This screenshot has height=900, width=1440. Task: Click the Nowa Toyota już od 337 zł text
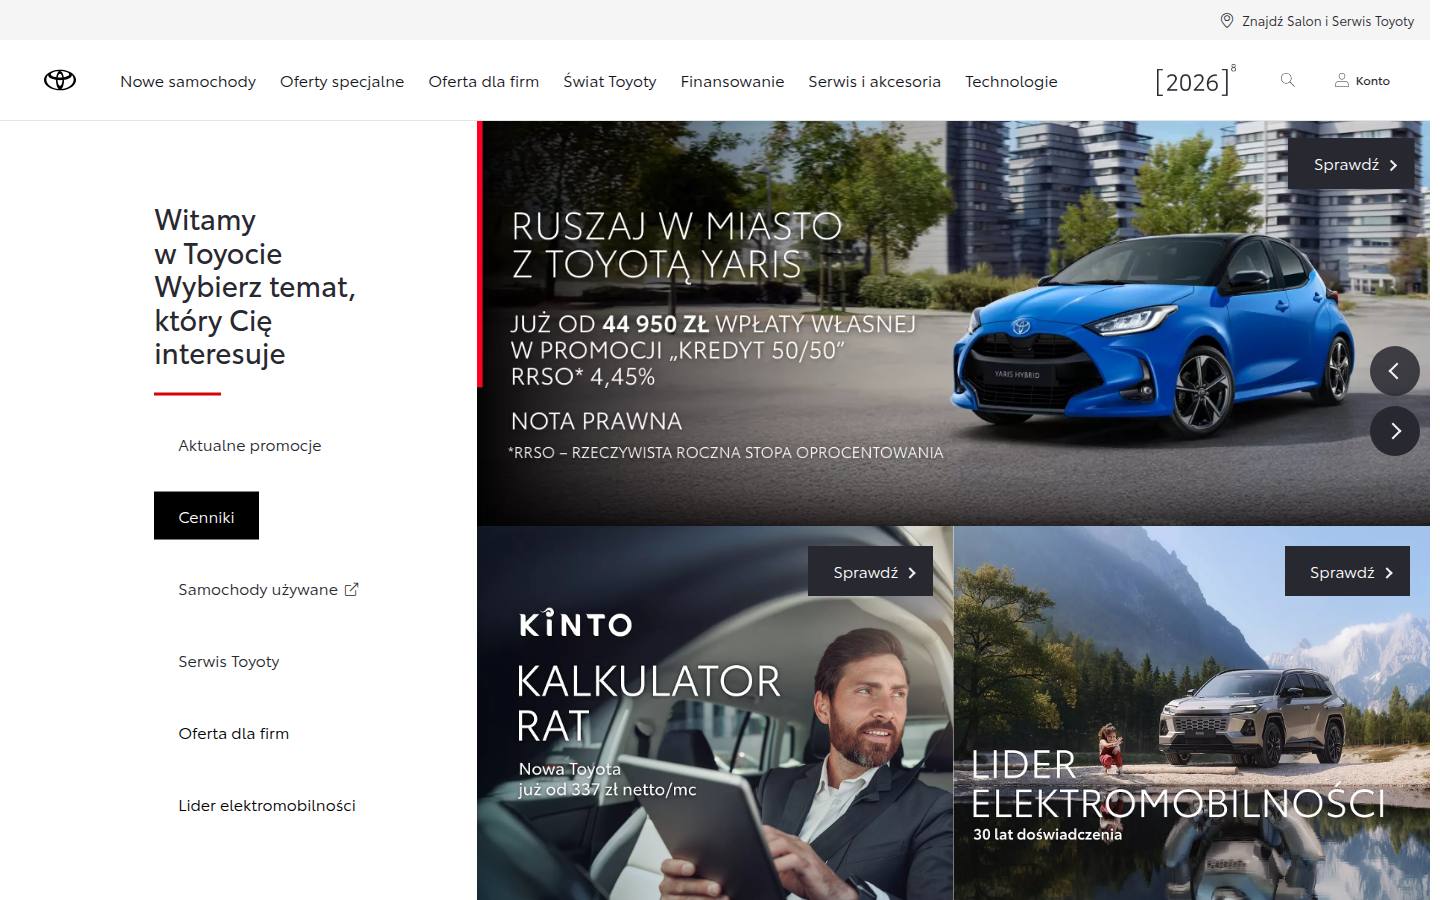point(607,779)
